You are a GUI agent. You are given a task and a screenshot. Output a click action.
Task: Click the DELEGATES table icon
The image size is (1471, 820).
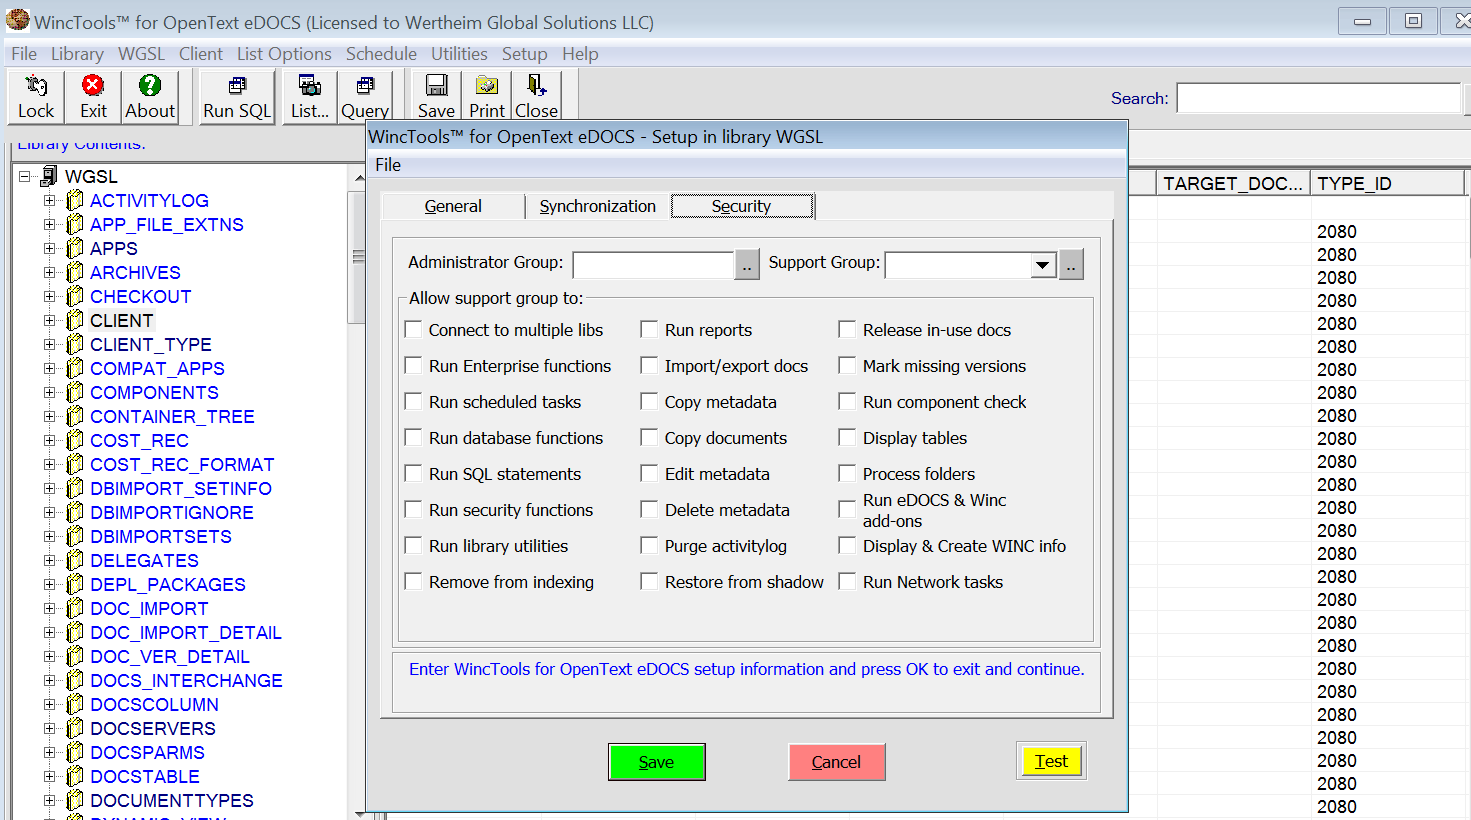tap(74, 561)
